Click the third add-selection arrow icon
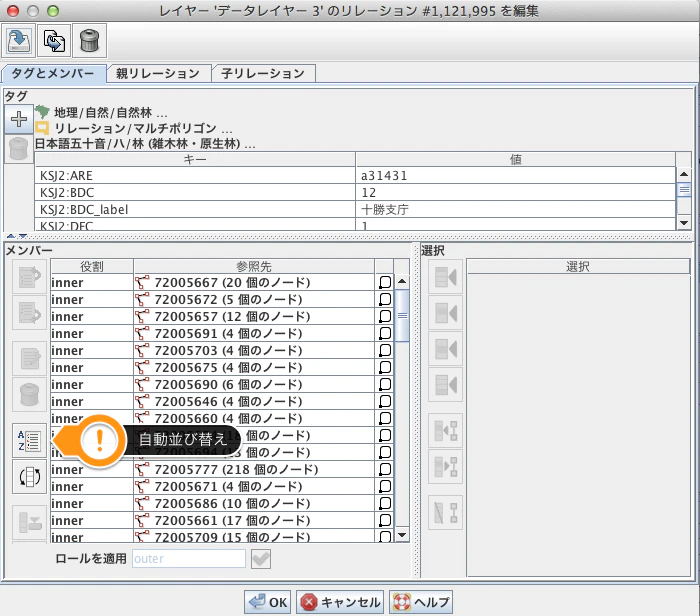The image size is (700, 616). 446,349
